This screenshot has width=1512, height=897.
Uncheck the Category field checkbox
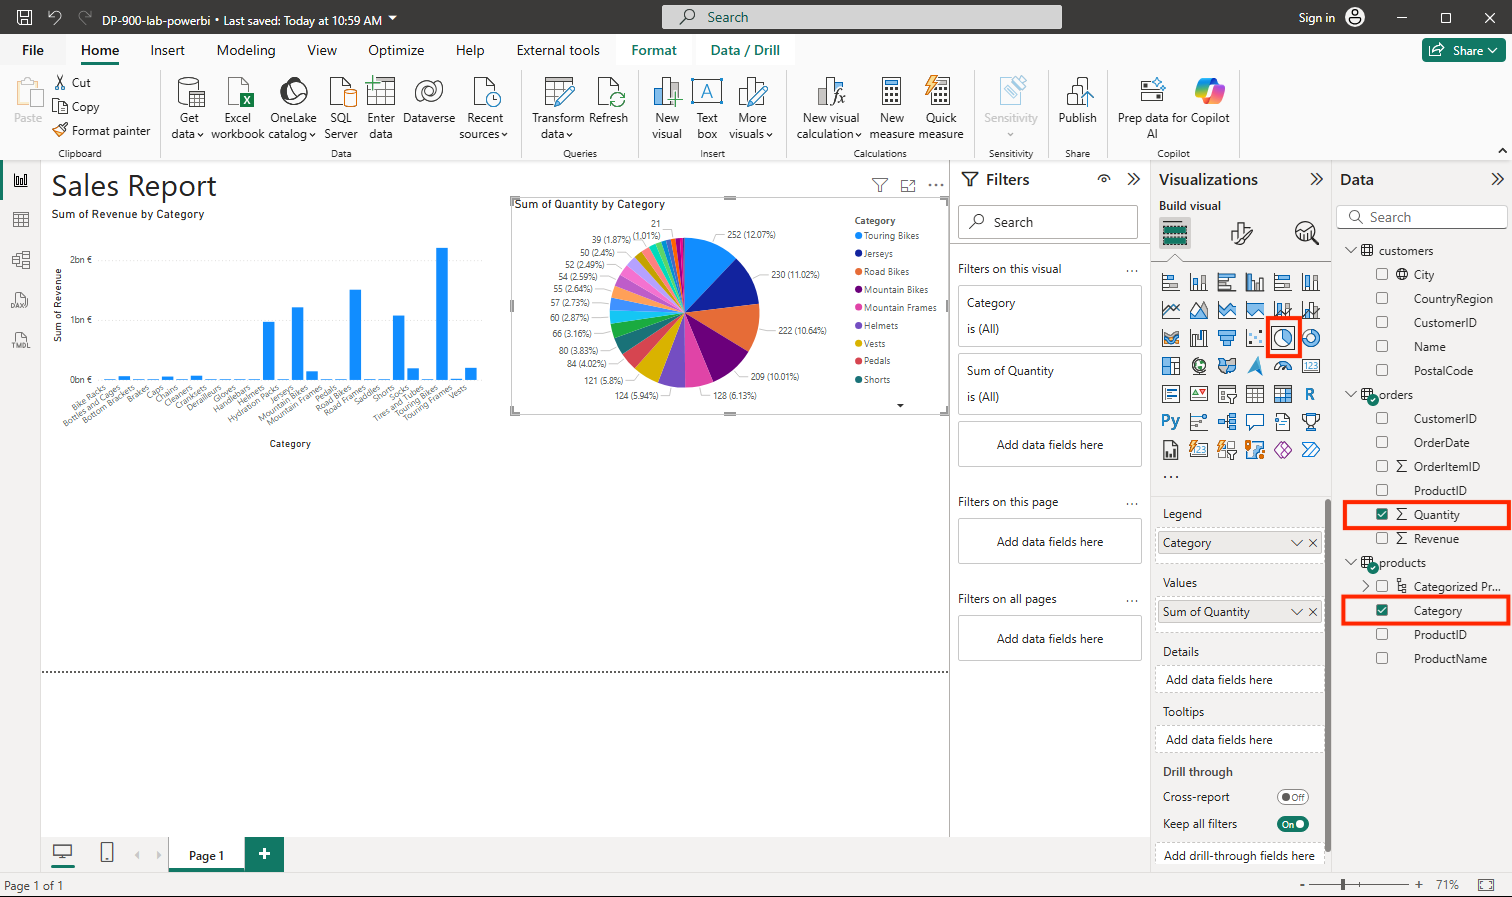[x=1382, y=610]
